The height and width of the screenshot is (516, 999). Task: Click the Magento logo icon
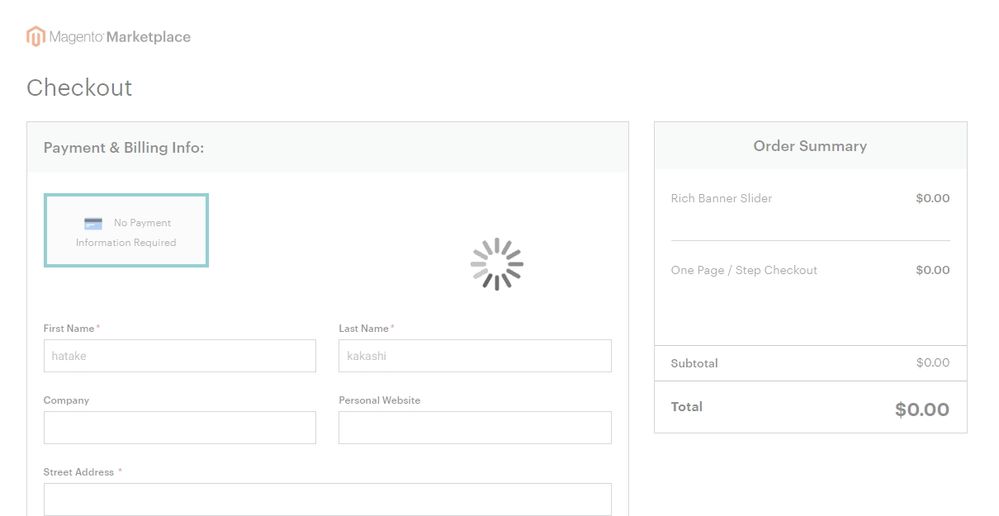click(36, 36)
